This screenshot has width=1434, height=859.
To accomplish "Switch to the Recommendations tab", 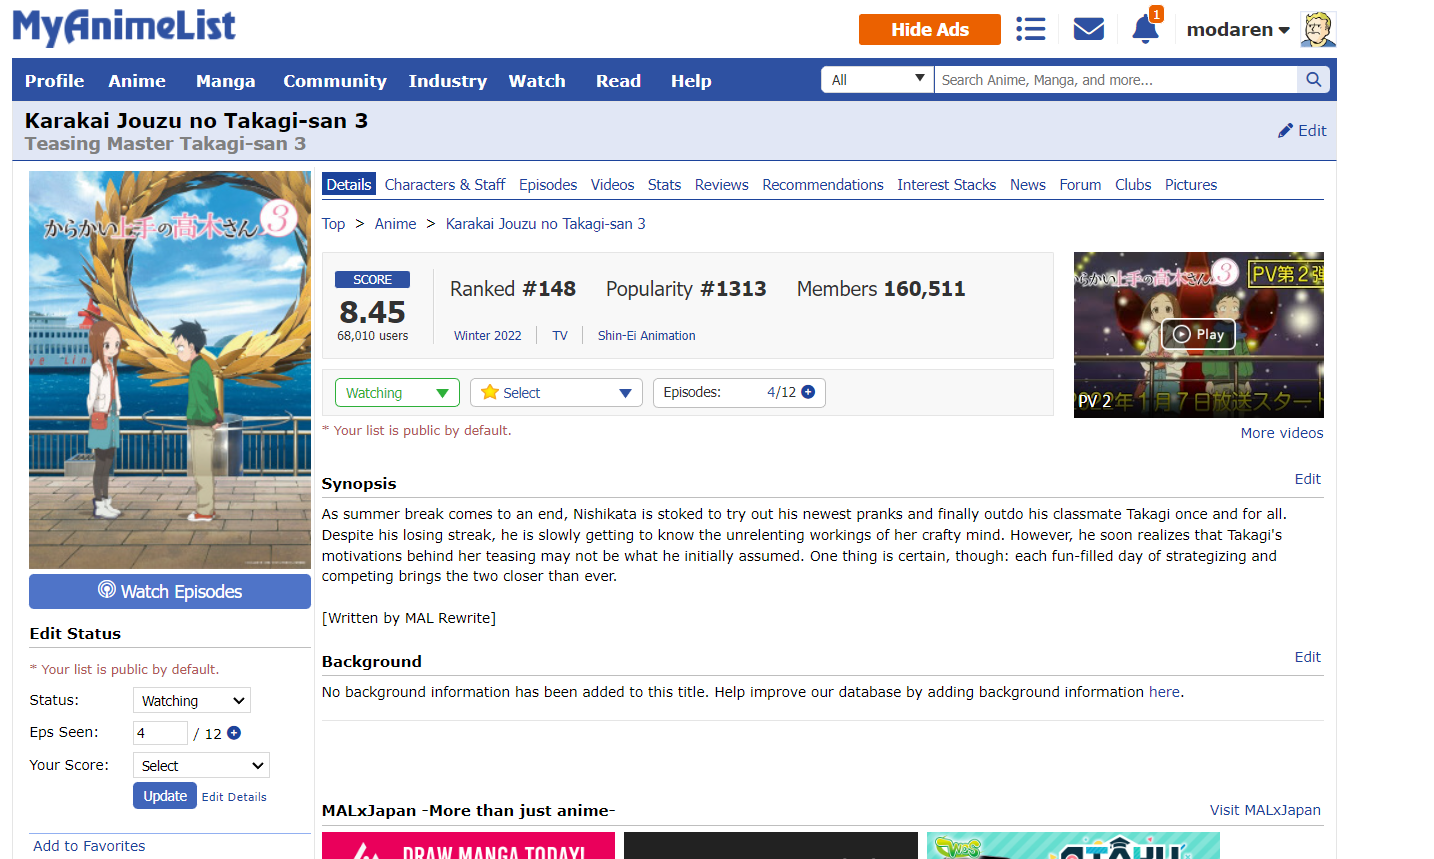I will click(823, 184).
